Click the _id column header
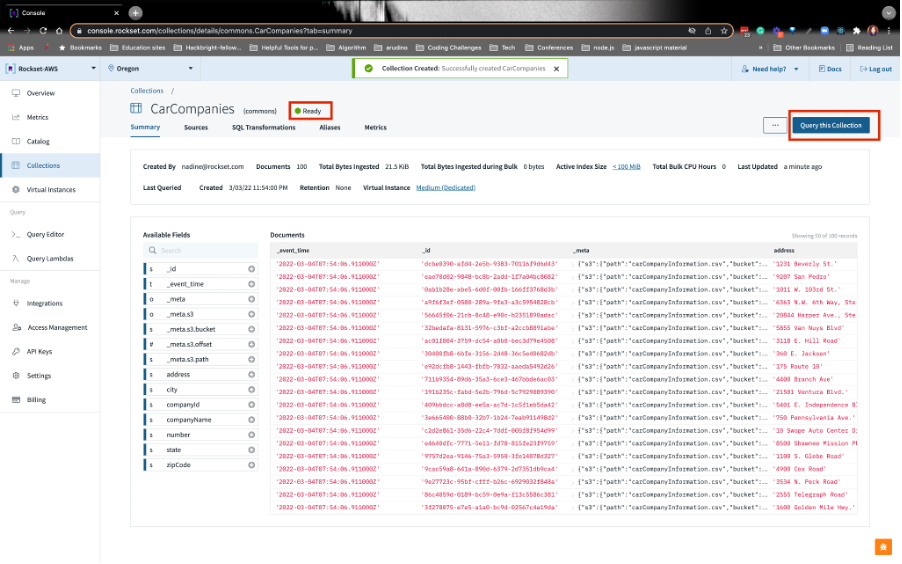This screenshot has width=902, height=564. point(426,251)
